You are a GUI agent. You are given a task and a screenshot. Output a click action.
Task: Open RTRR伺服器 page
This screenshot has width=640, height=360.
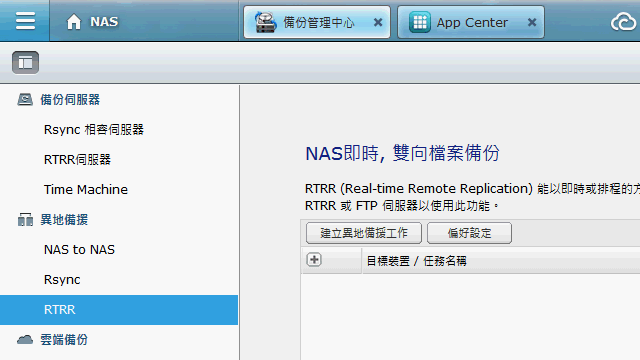tap(77, 160)
